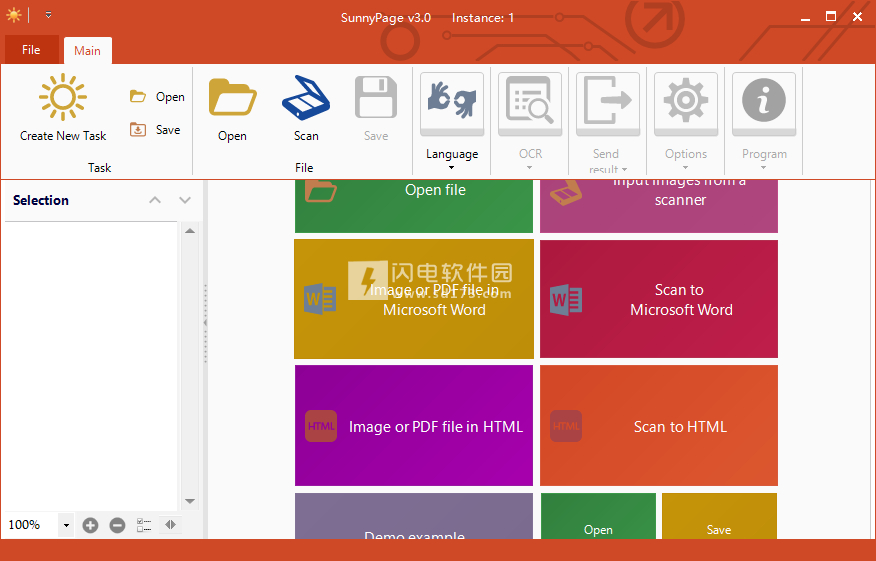Click the Input images from a scanner tile
Viewport: 876px width, 561px height.
659,206
